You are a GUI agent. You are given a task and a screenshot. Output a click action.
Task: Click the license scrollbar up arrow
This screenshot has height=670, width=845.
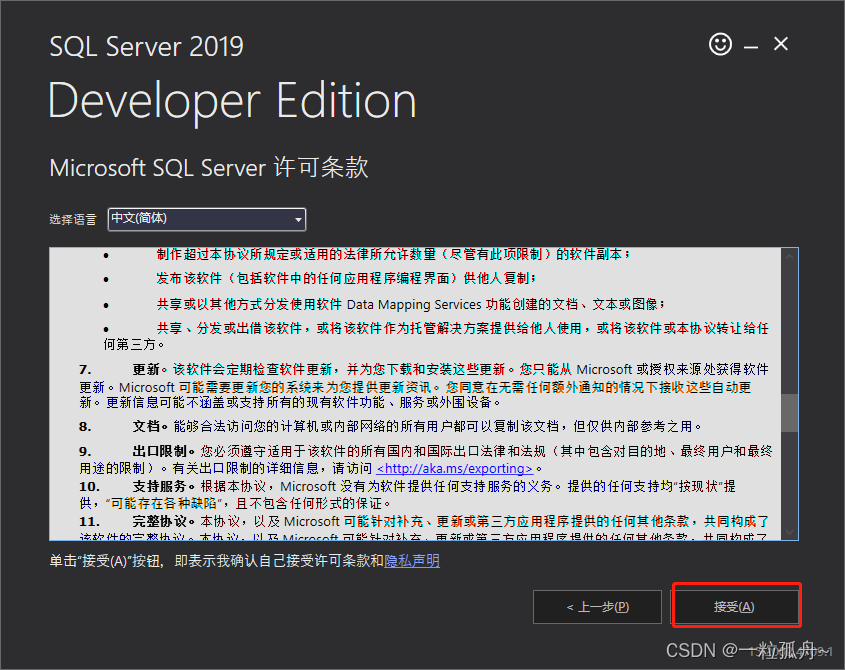click(x=789, y=257)
